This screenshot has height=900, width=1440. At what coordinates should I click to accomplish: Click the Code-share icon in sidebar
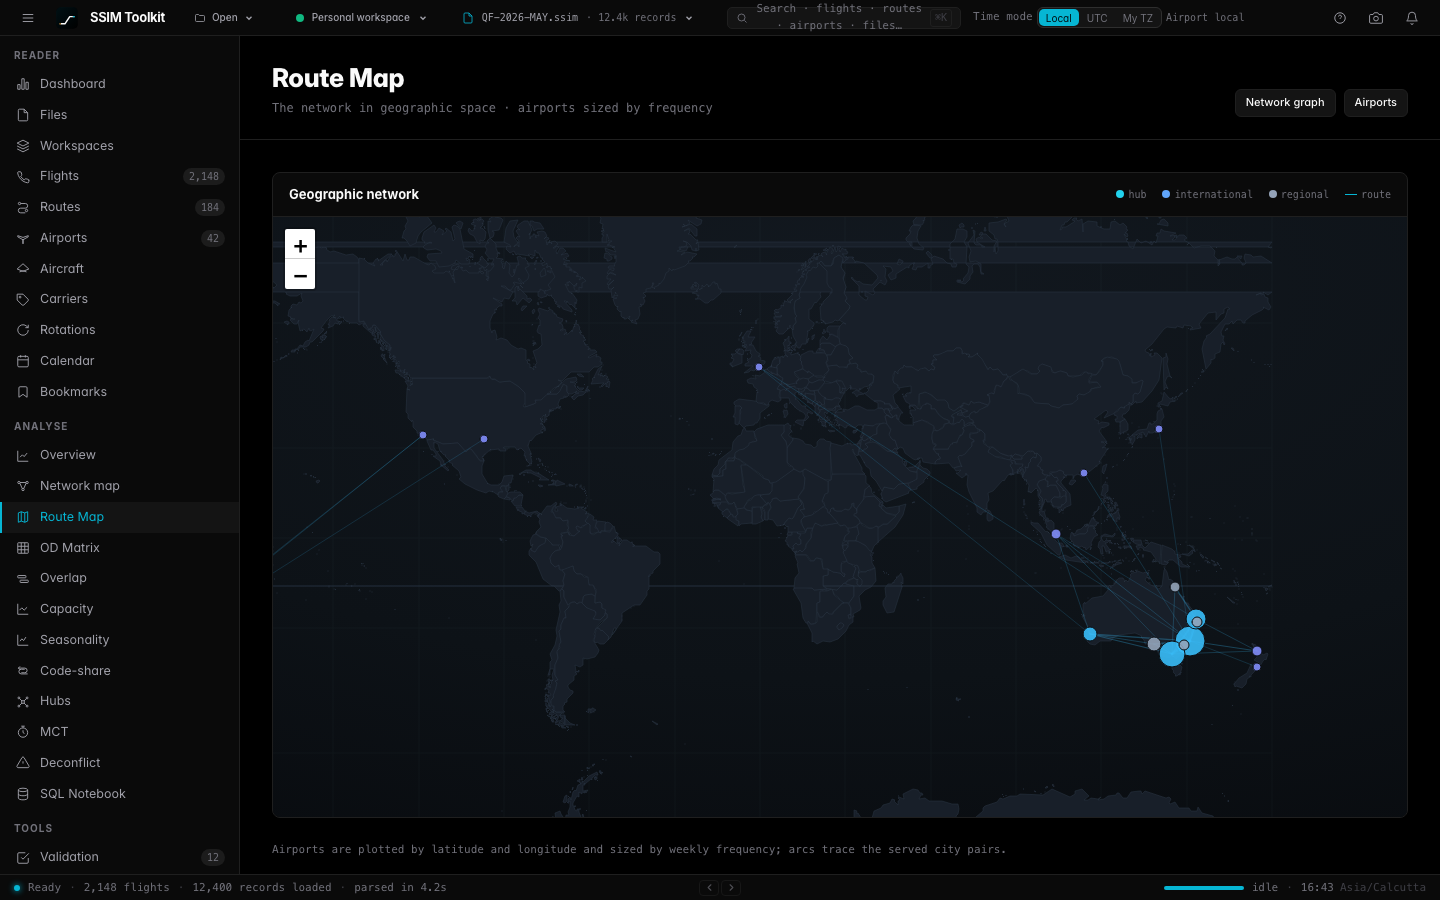click(23, 671)
